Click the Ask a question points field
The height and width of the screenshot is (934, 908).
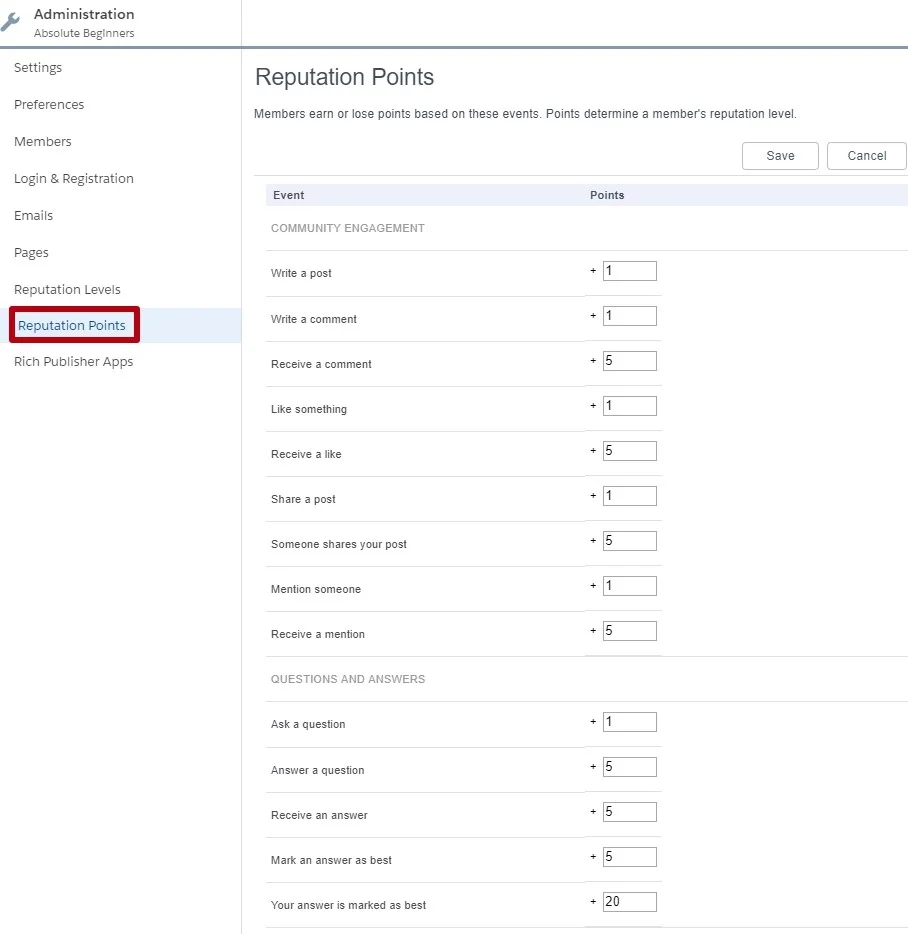click(x=629, y=721)
